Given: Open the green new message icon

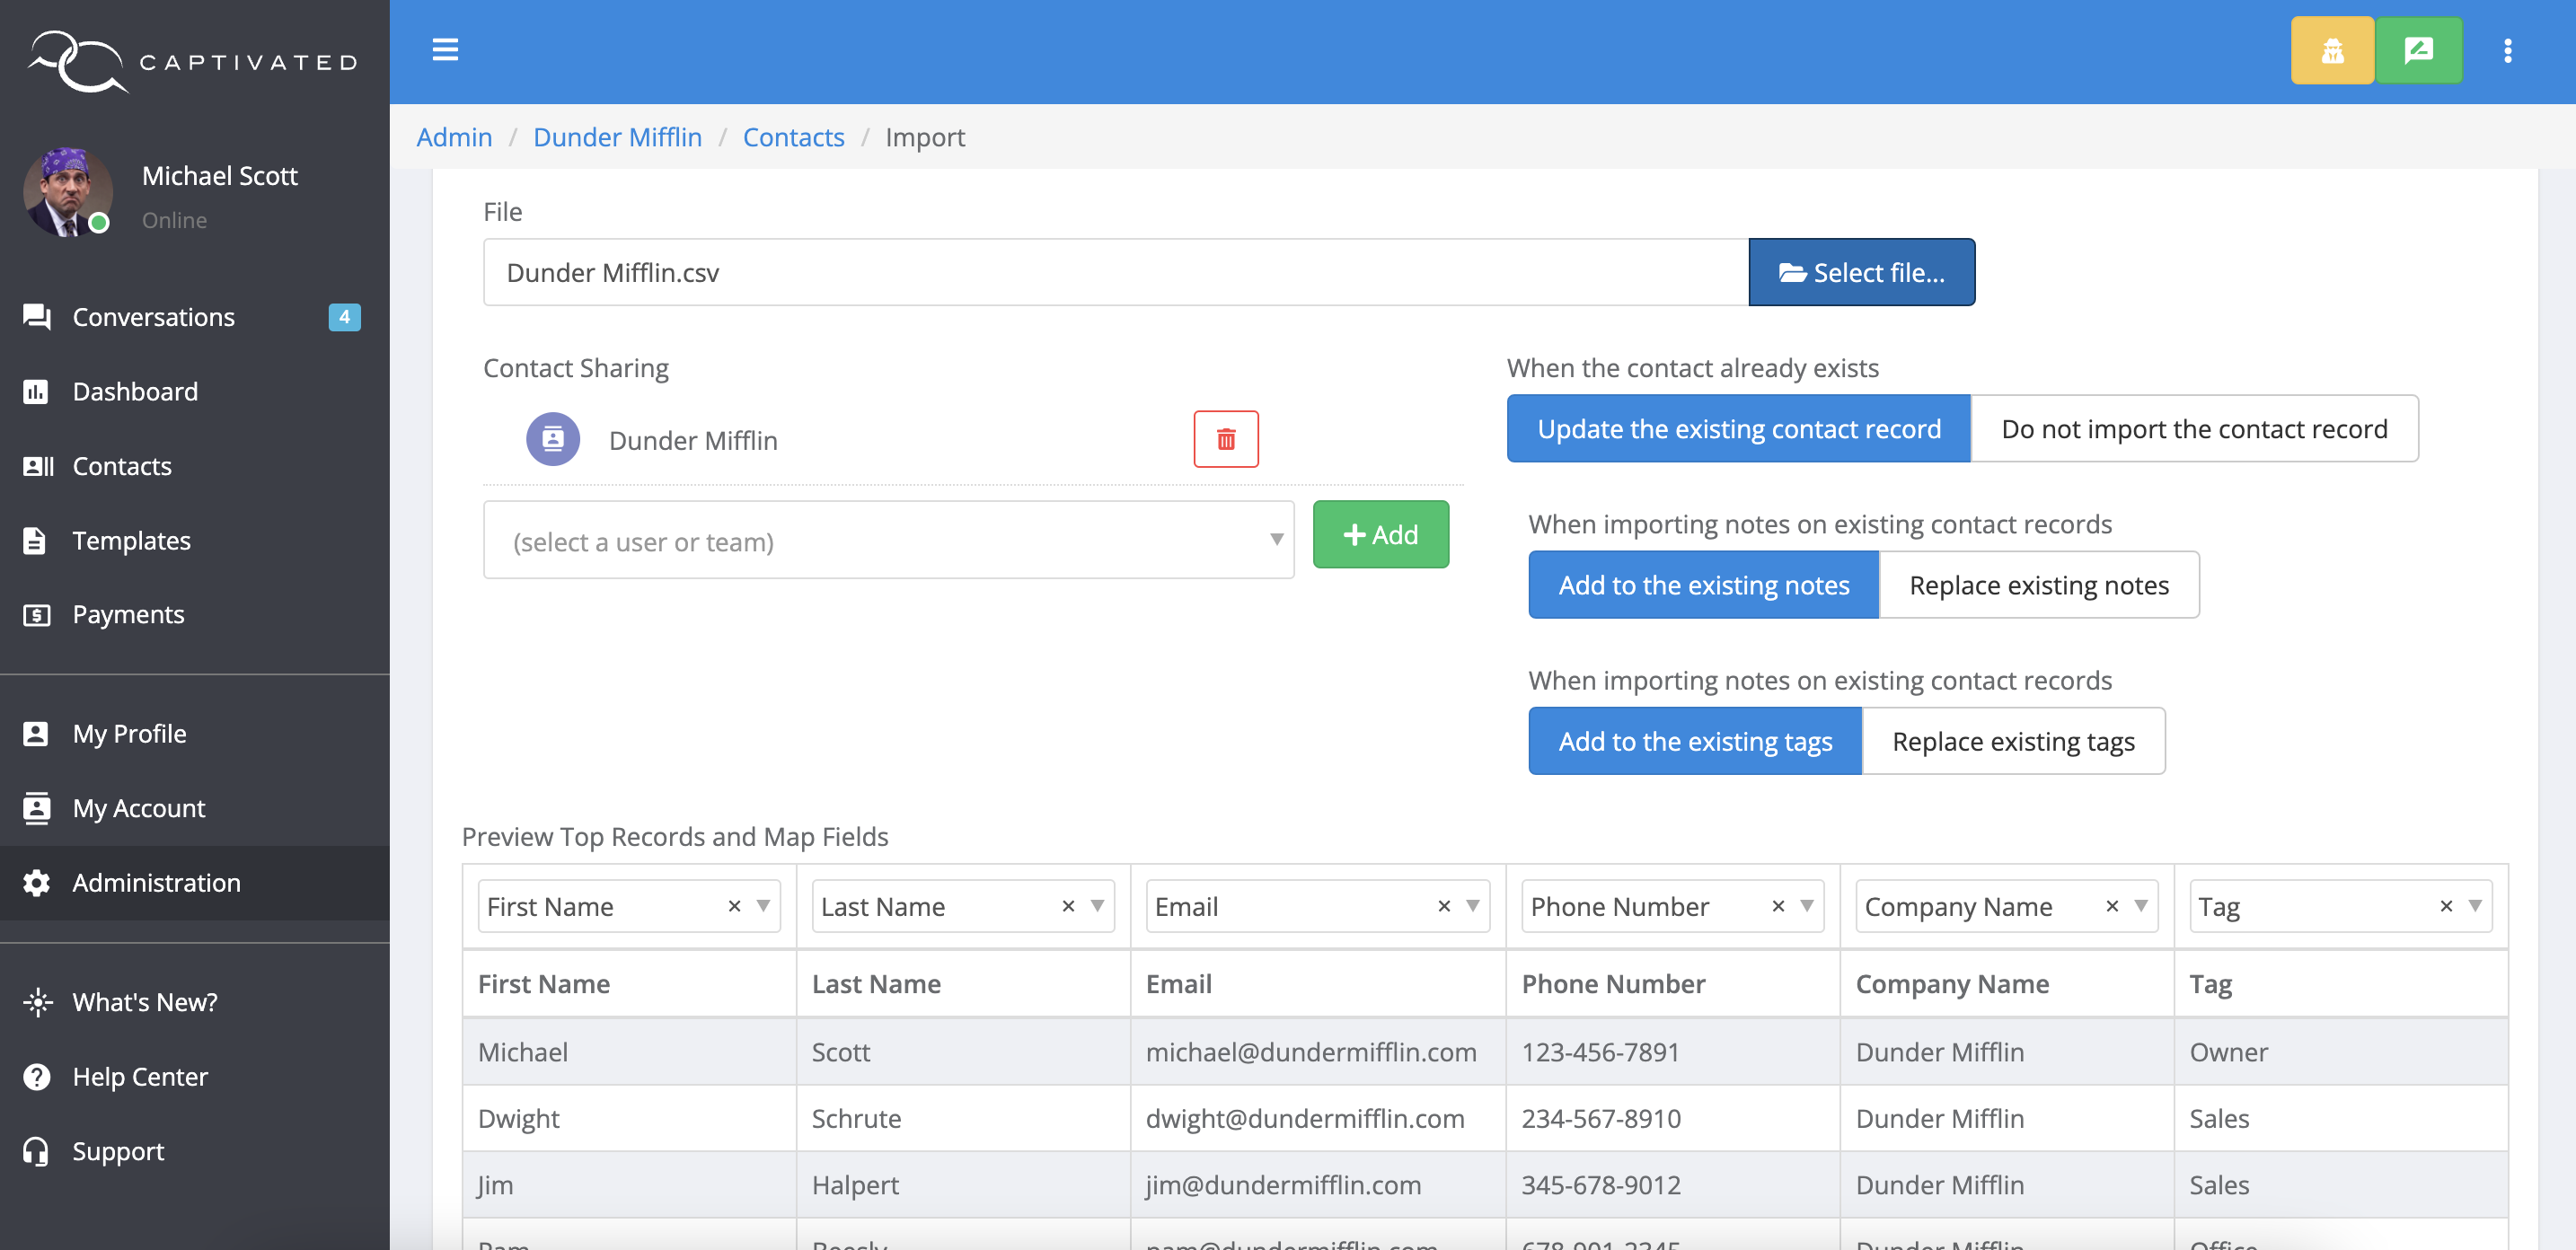Looking at the screenshot, I should (x=2419, y=50).
